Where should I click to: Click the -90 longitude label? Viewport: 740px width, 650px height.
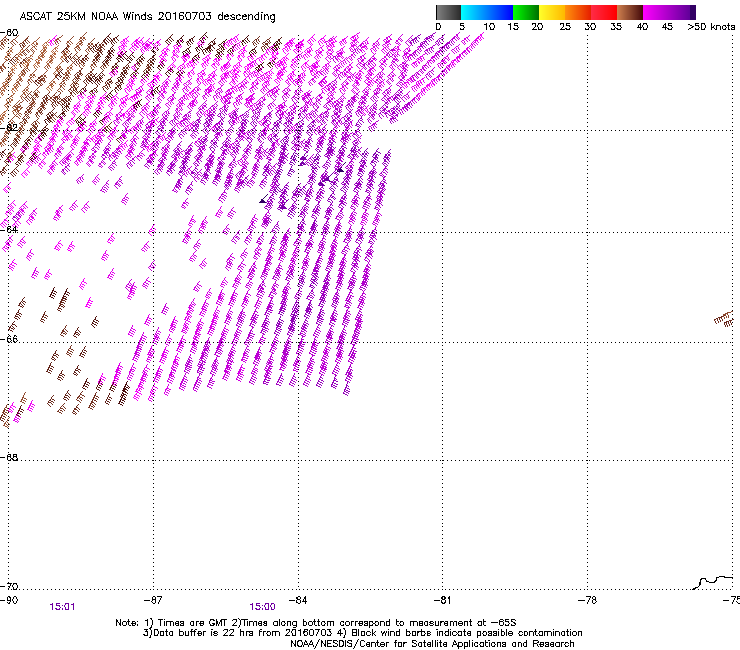(x=9, y=600)
